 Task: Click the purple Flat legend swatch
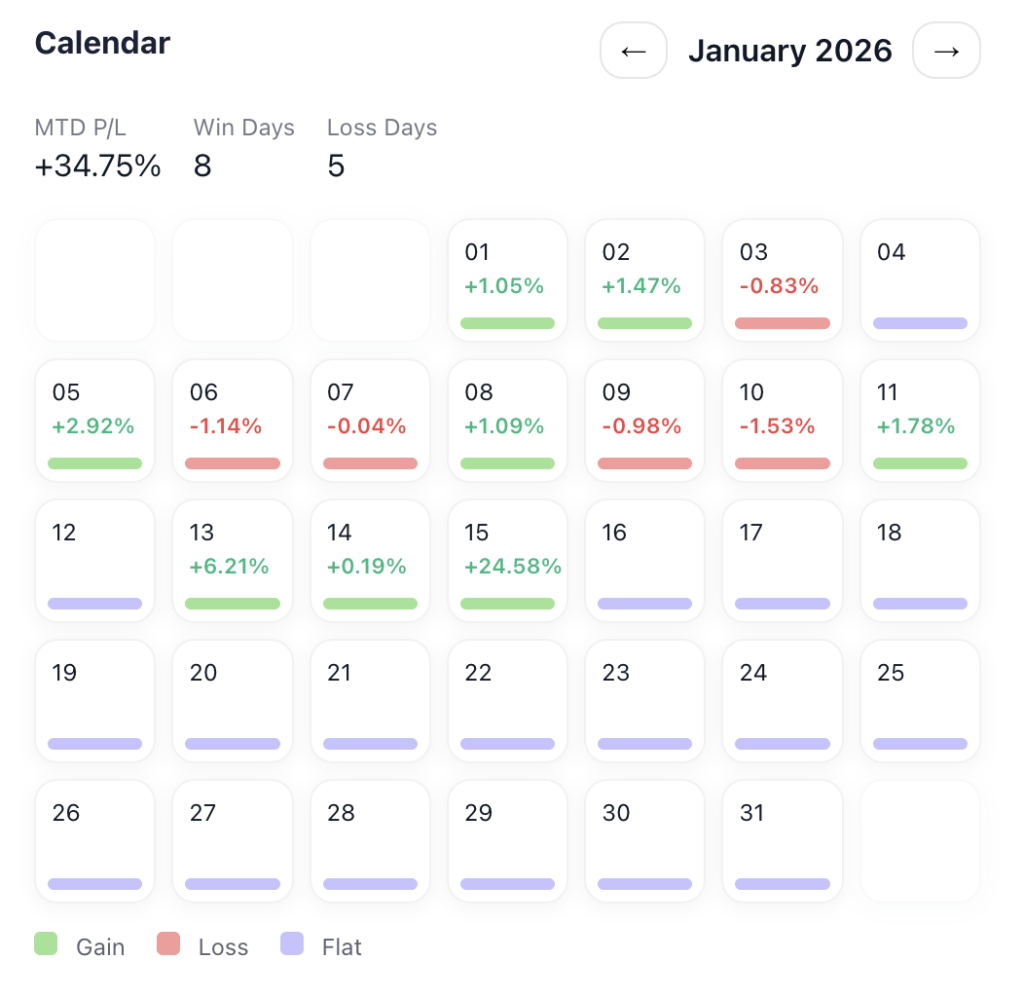click(x=292, y=943)
